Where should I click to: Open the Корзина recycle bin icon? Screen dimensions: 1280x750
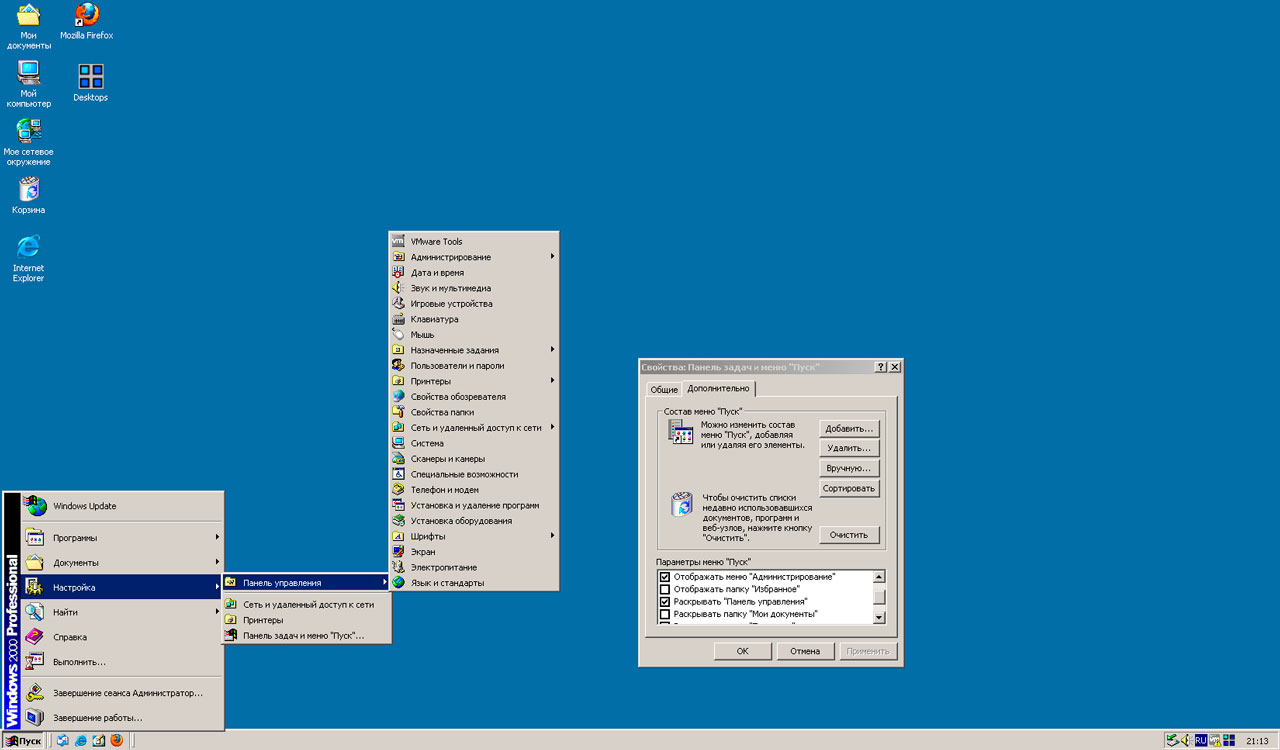[28, 190]
